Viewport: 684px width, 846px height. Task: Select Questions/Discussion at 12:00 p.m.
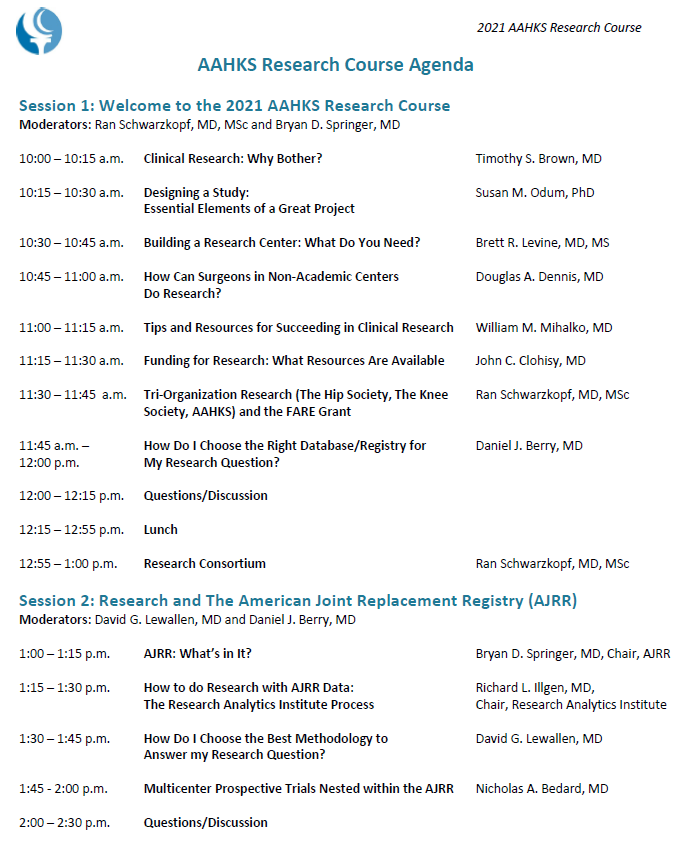(206, 495)
